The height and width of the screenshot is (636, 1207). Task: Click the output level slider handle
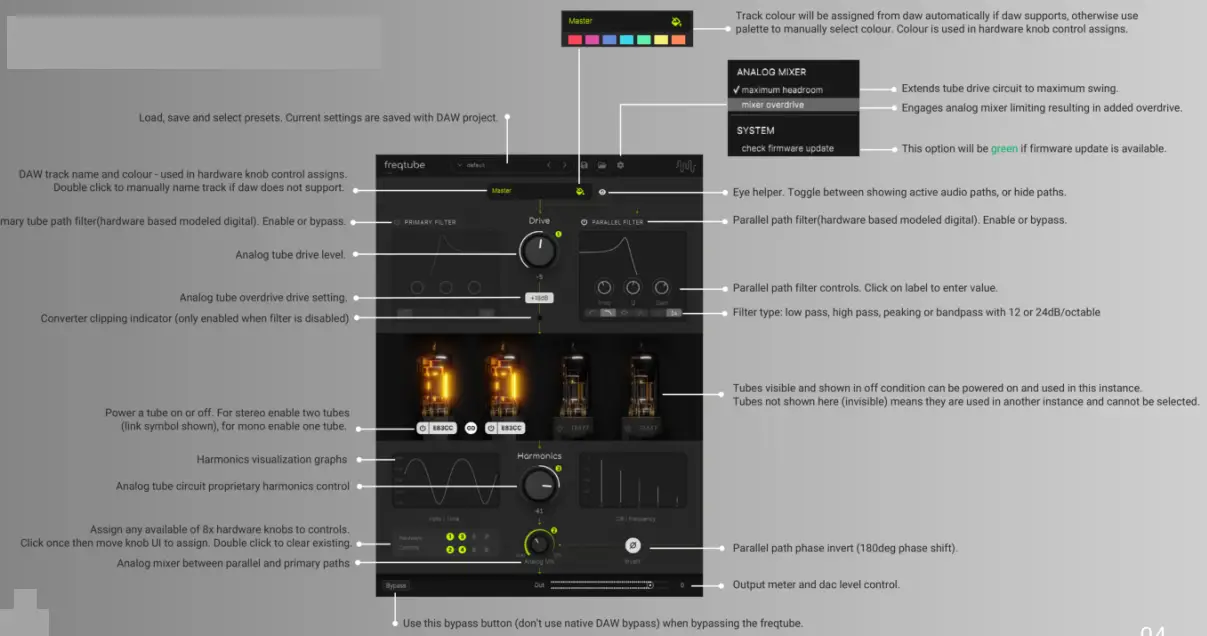click(651, 585)
